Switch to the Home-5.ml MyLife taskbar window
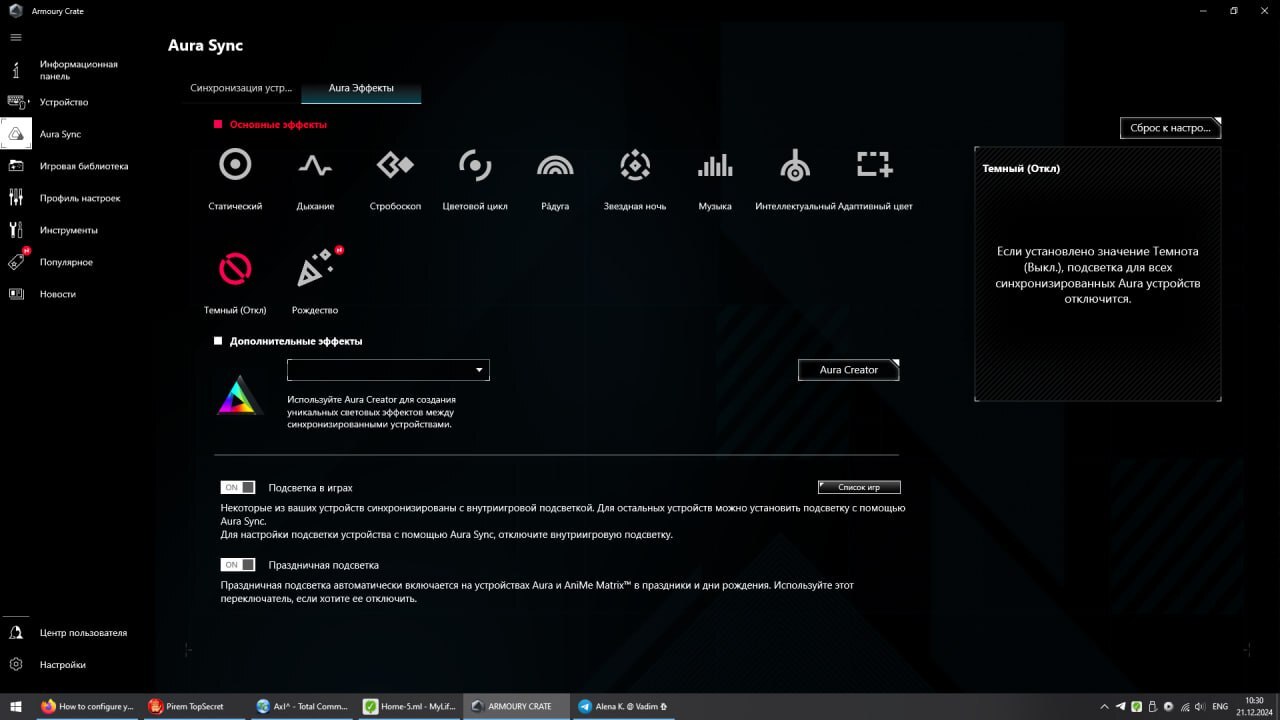Viewport: 1280px width, 720px height. click(409, 706)
